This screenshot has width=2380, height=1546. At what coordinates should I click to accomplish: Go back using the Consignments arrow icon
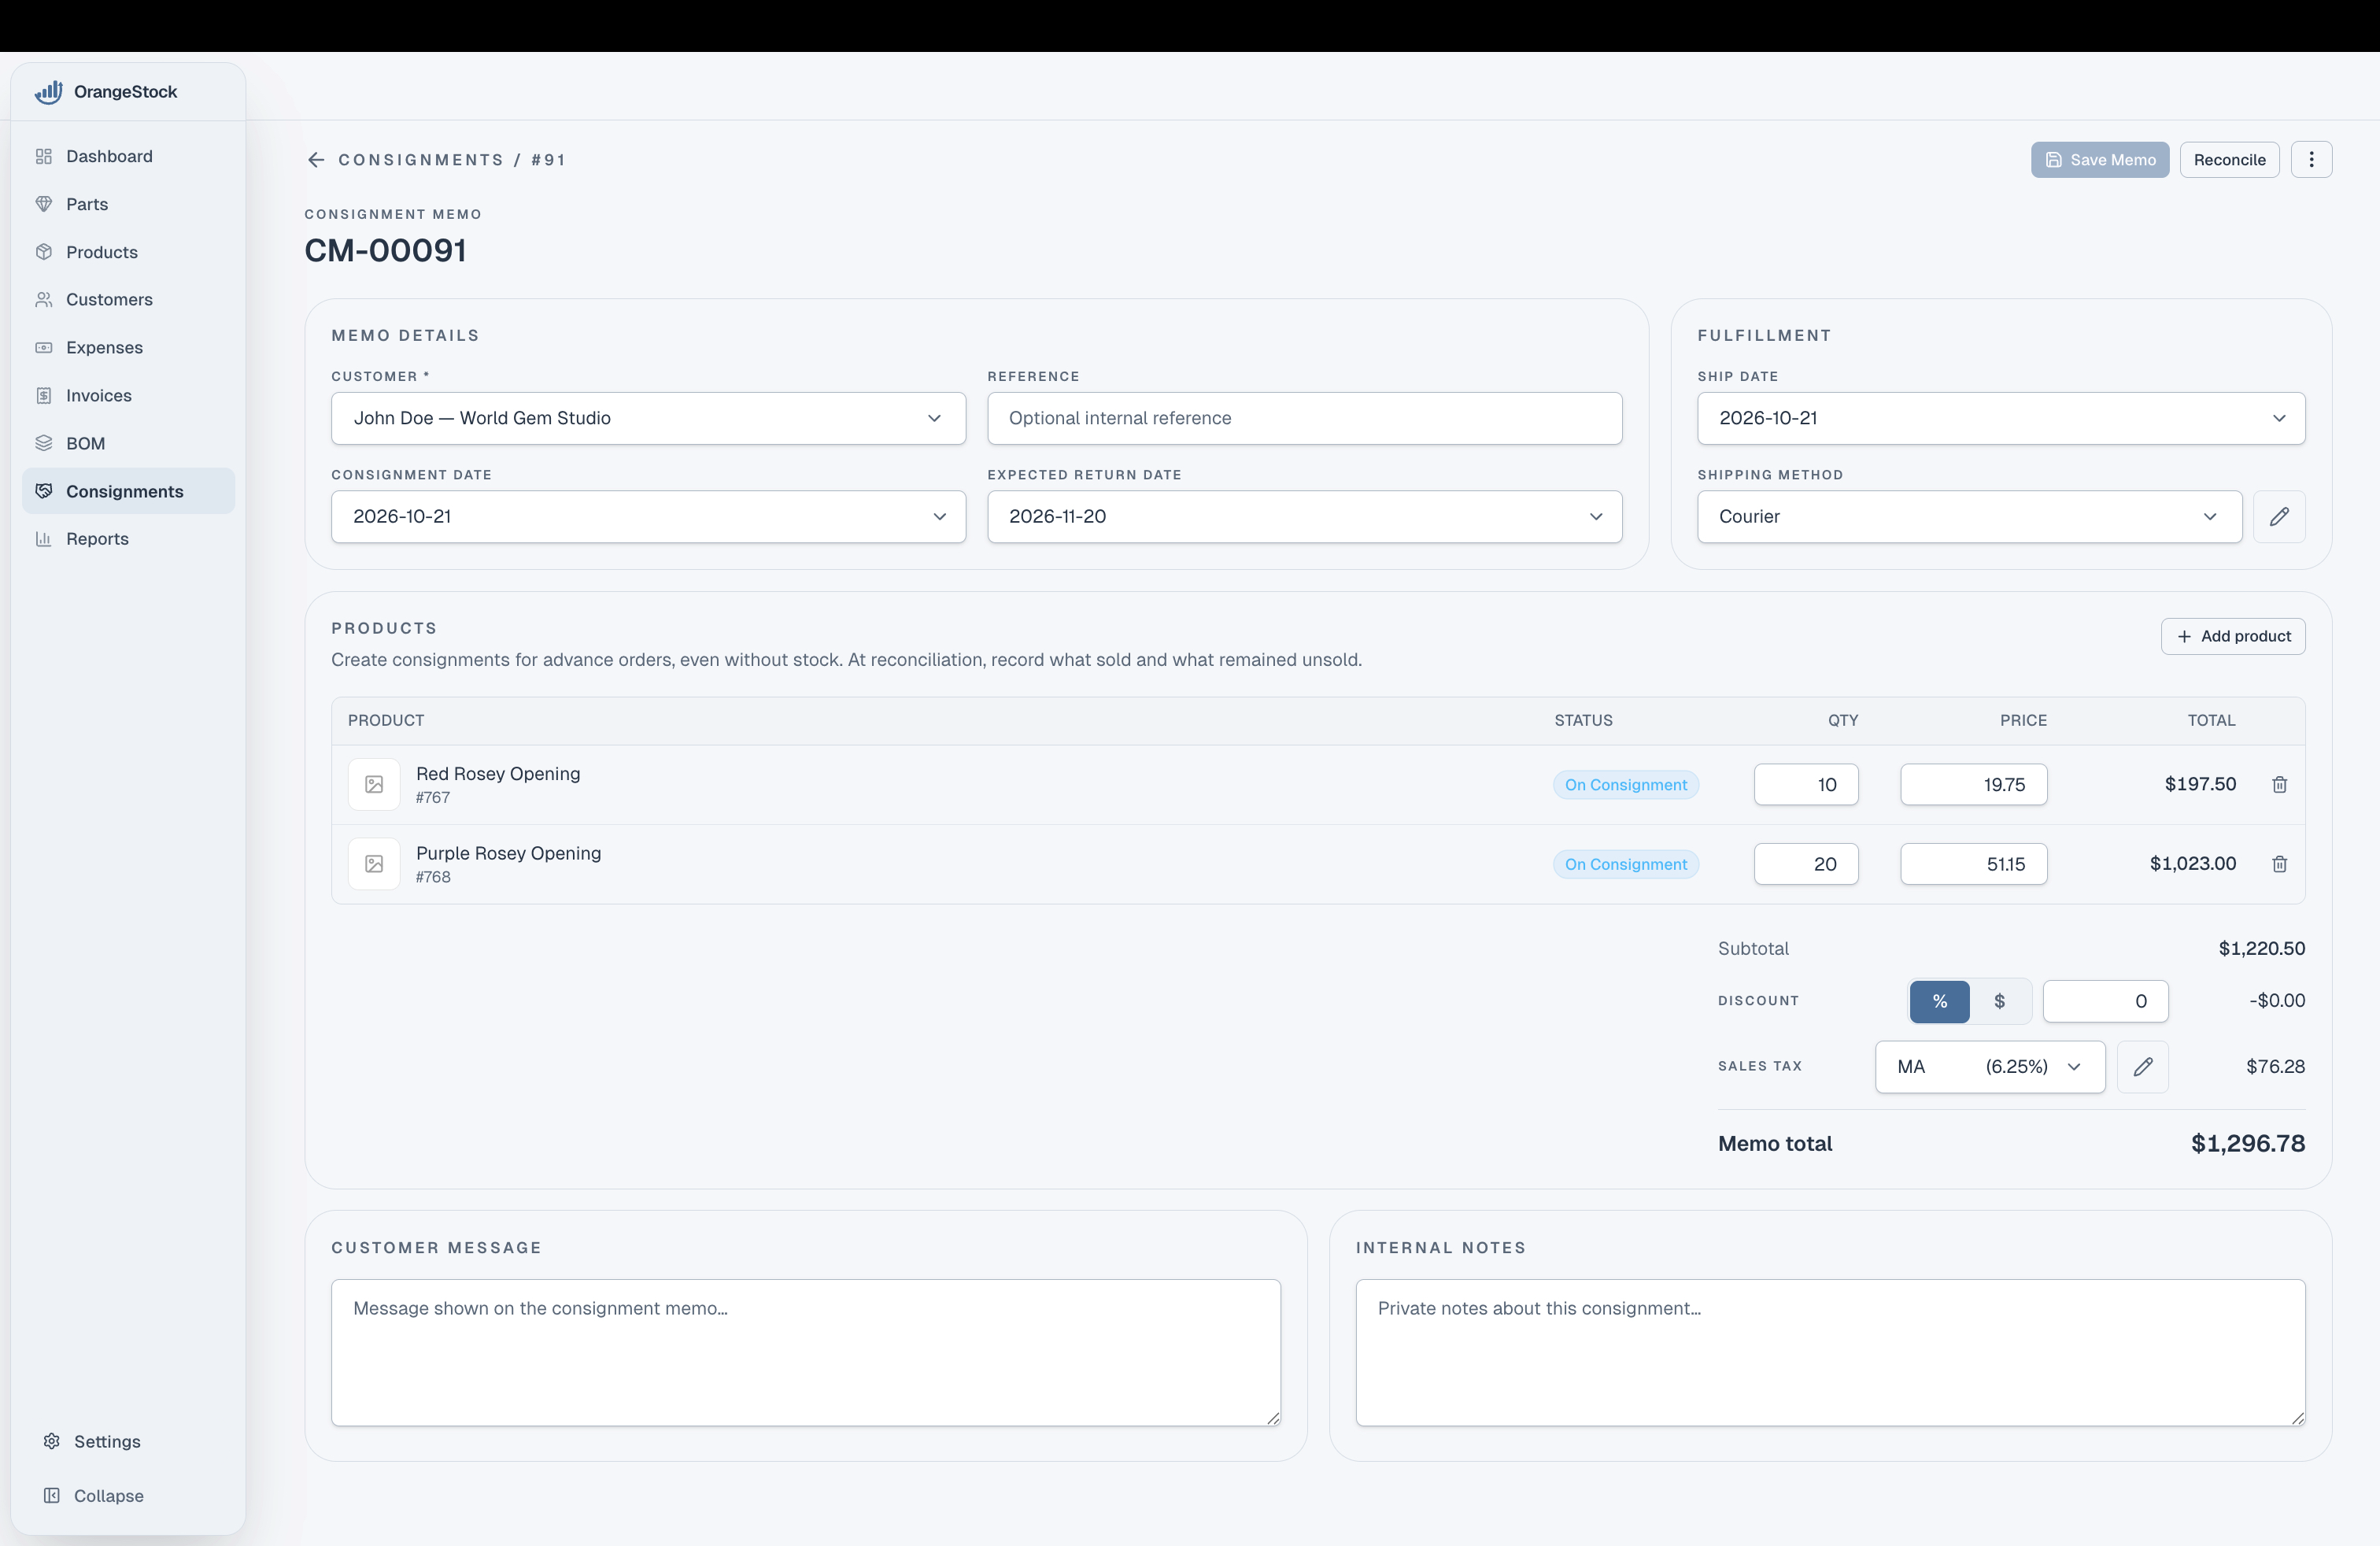(x=316, y=160)
